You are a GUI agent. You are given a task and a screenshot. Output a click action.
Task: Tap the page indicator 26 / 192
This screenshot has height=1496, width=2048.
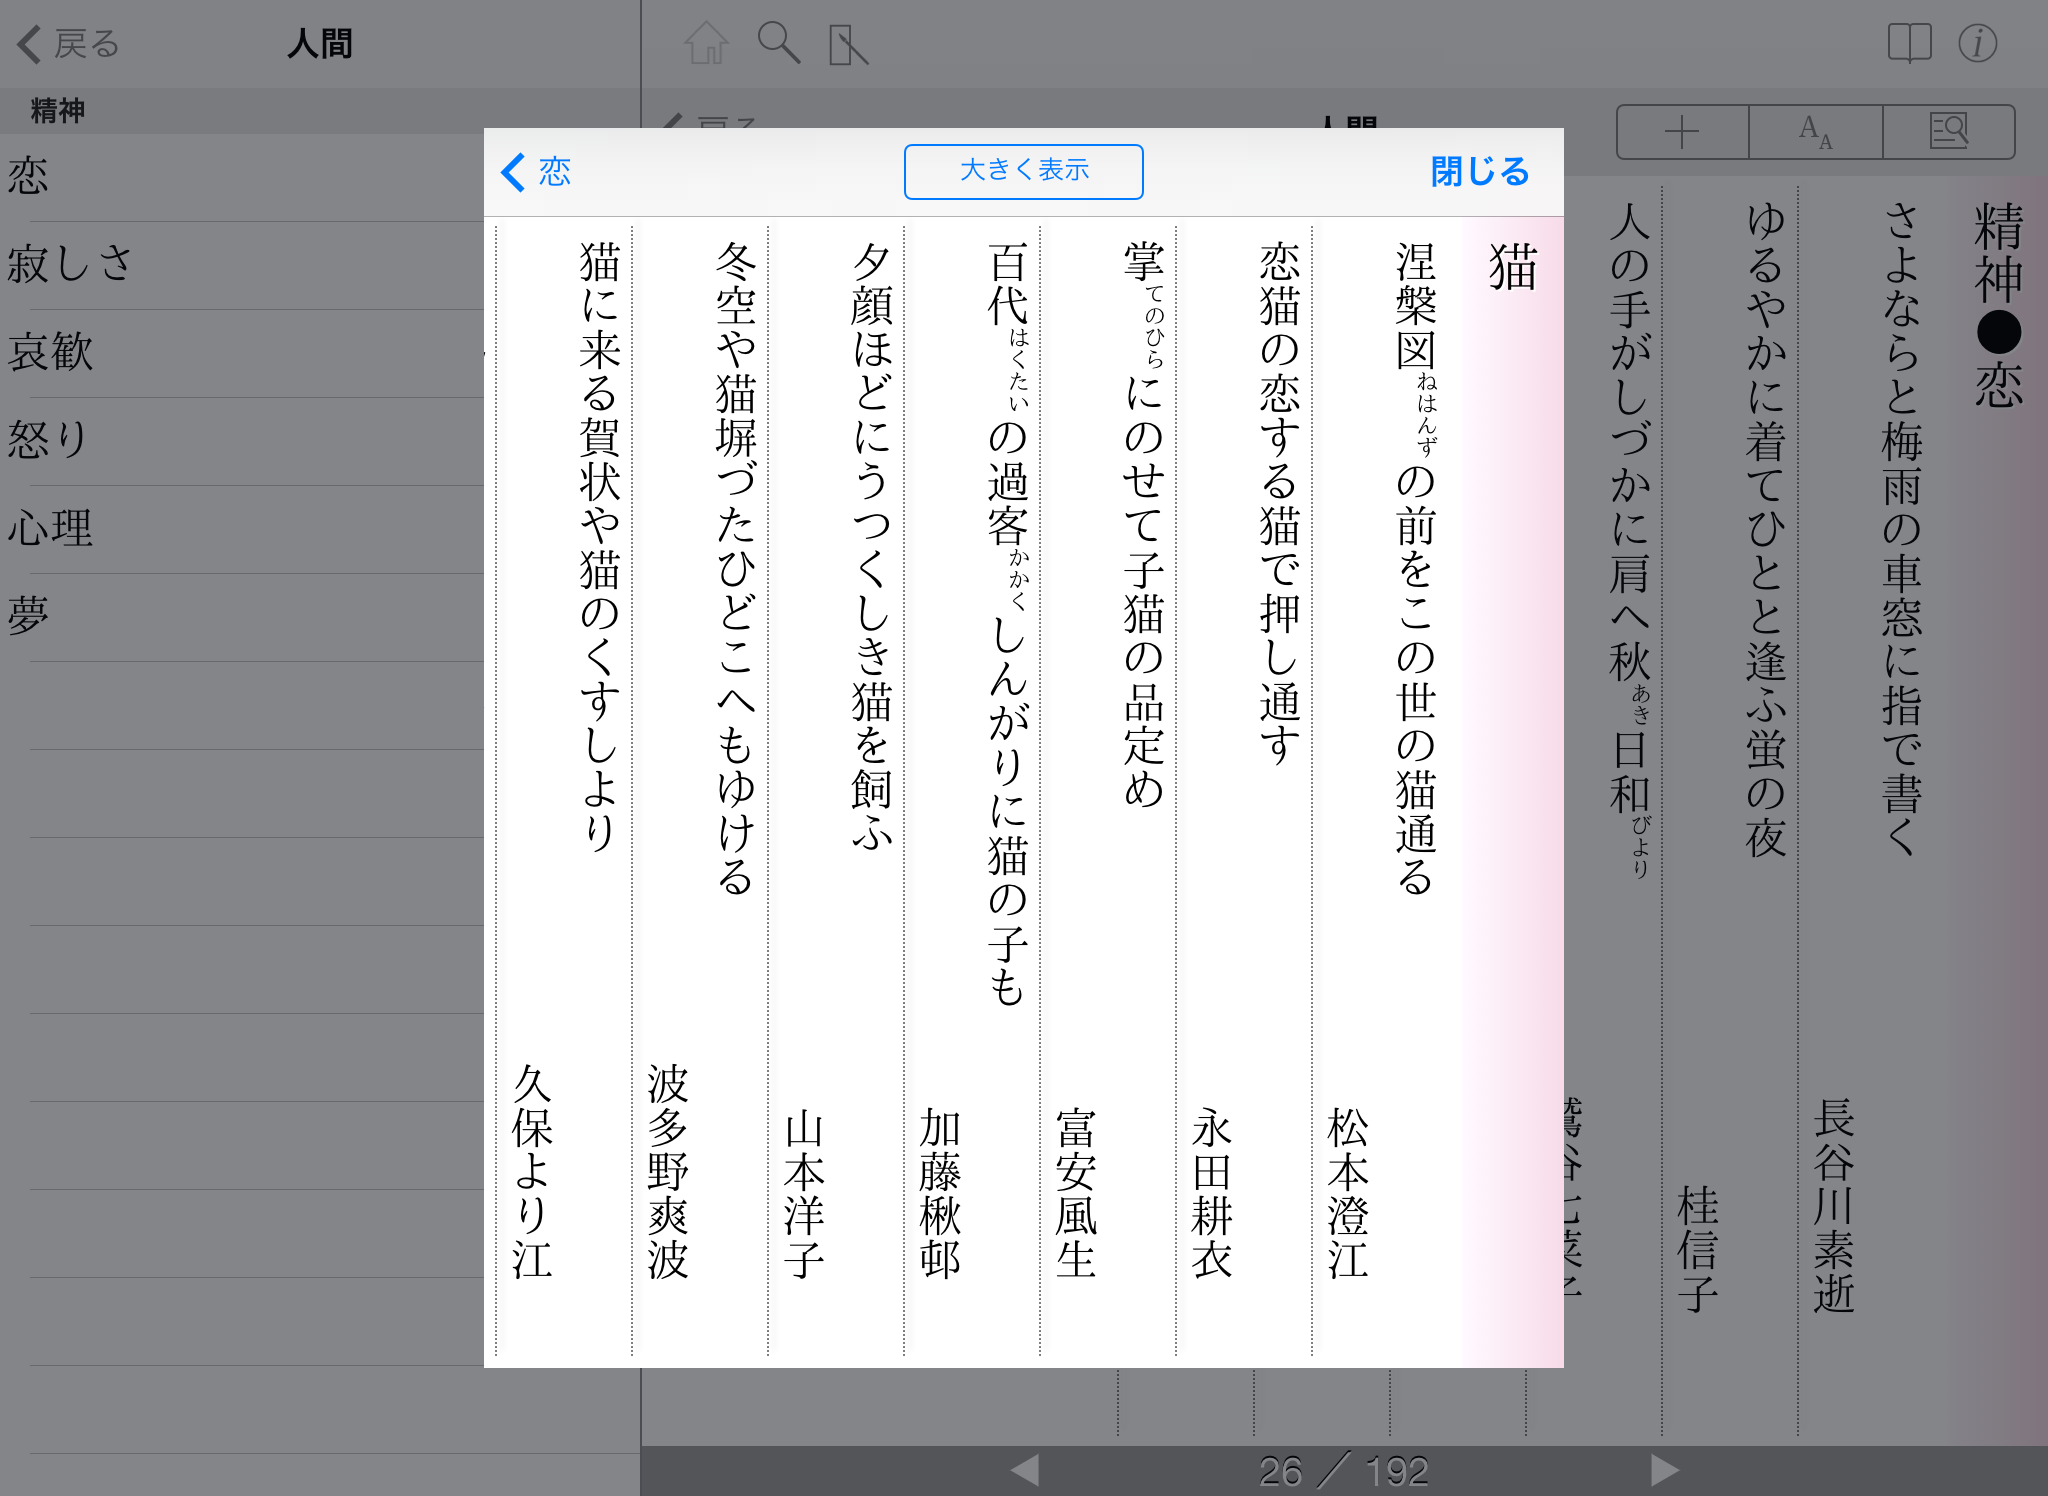(x=1343, y=1470)
